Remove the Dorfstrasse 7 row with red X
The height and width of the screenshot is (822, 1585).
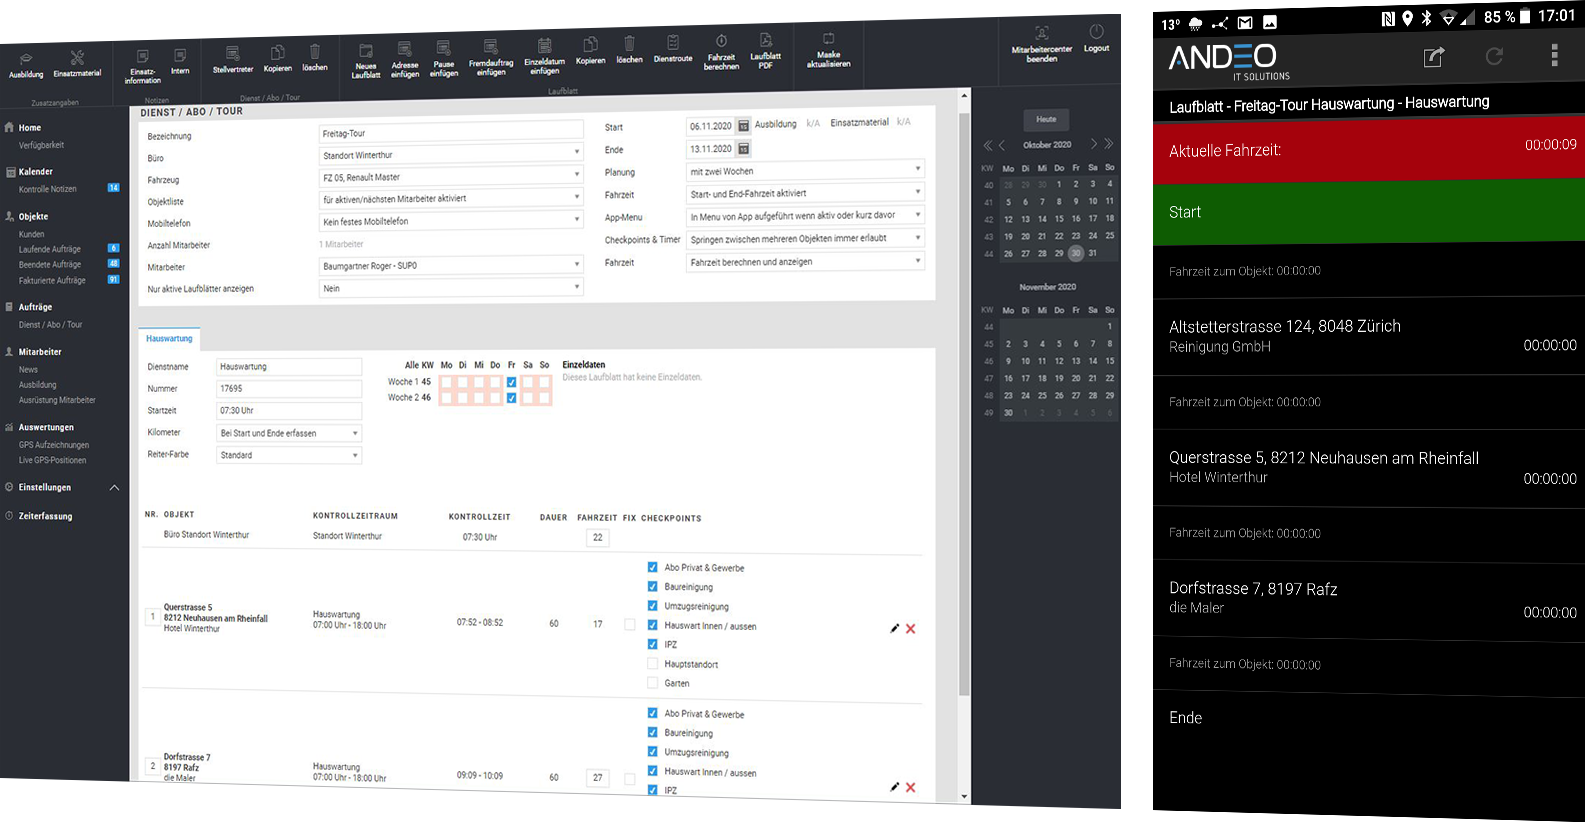[911, 788]
